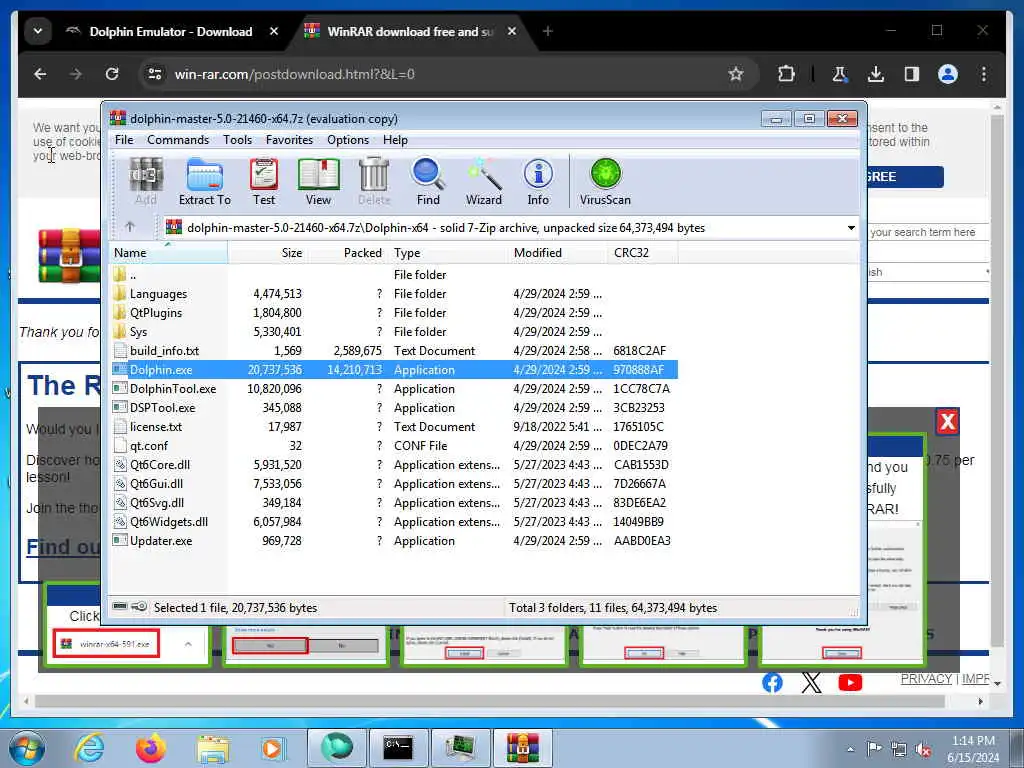Close the WinRAR download browser tab
Screen dimensions: 1024x768
click(x=512, y=31)
